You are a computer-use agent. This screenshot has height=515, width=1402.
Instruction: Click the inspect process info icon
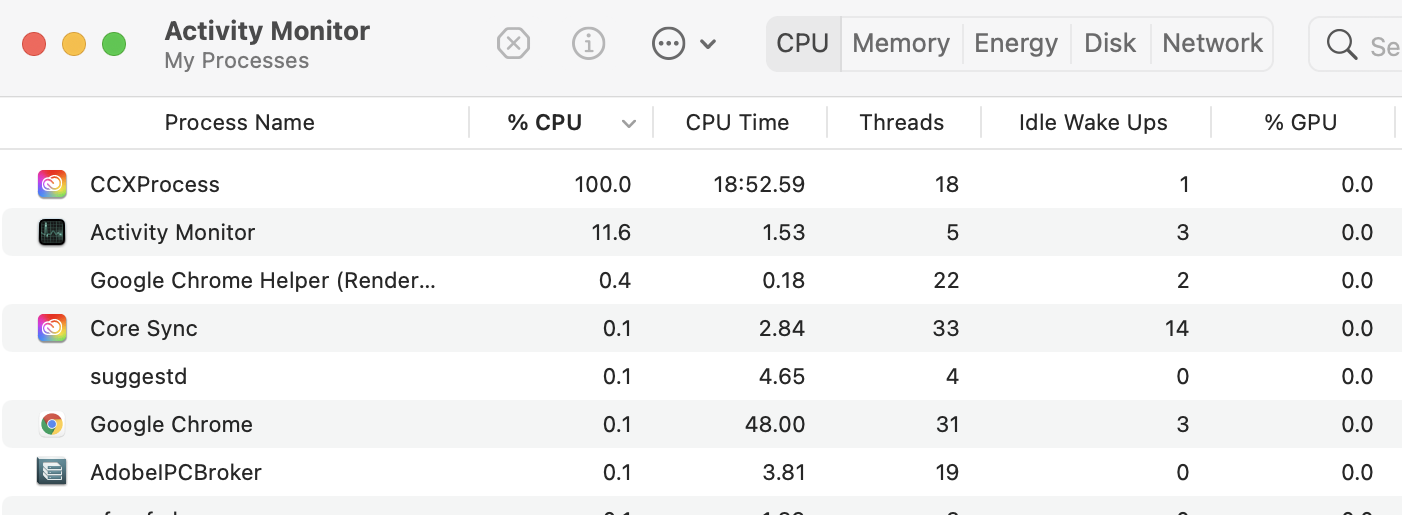point(588,44)
